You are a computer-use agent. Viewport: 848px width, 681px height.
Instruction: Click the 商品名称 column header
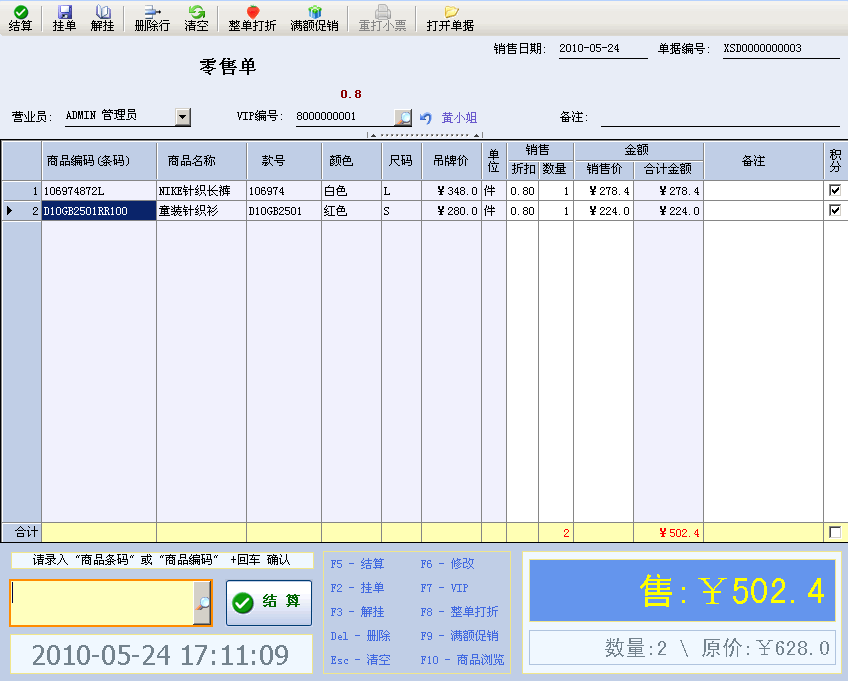tap(202, 161)
